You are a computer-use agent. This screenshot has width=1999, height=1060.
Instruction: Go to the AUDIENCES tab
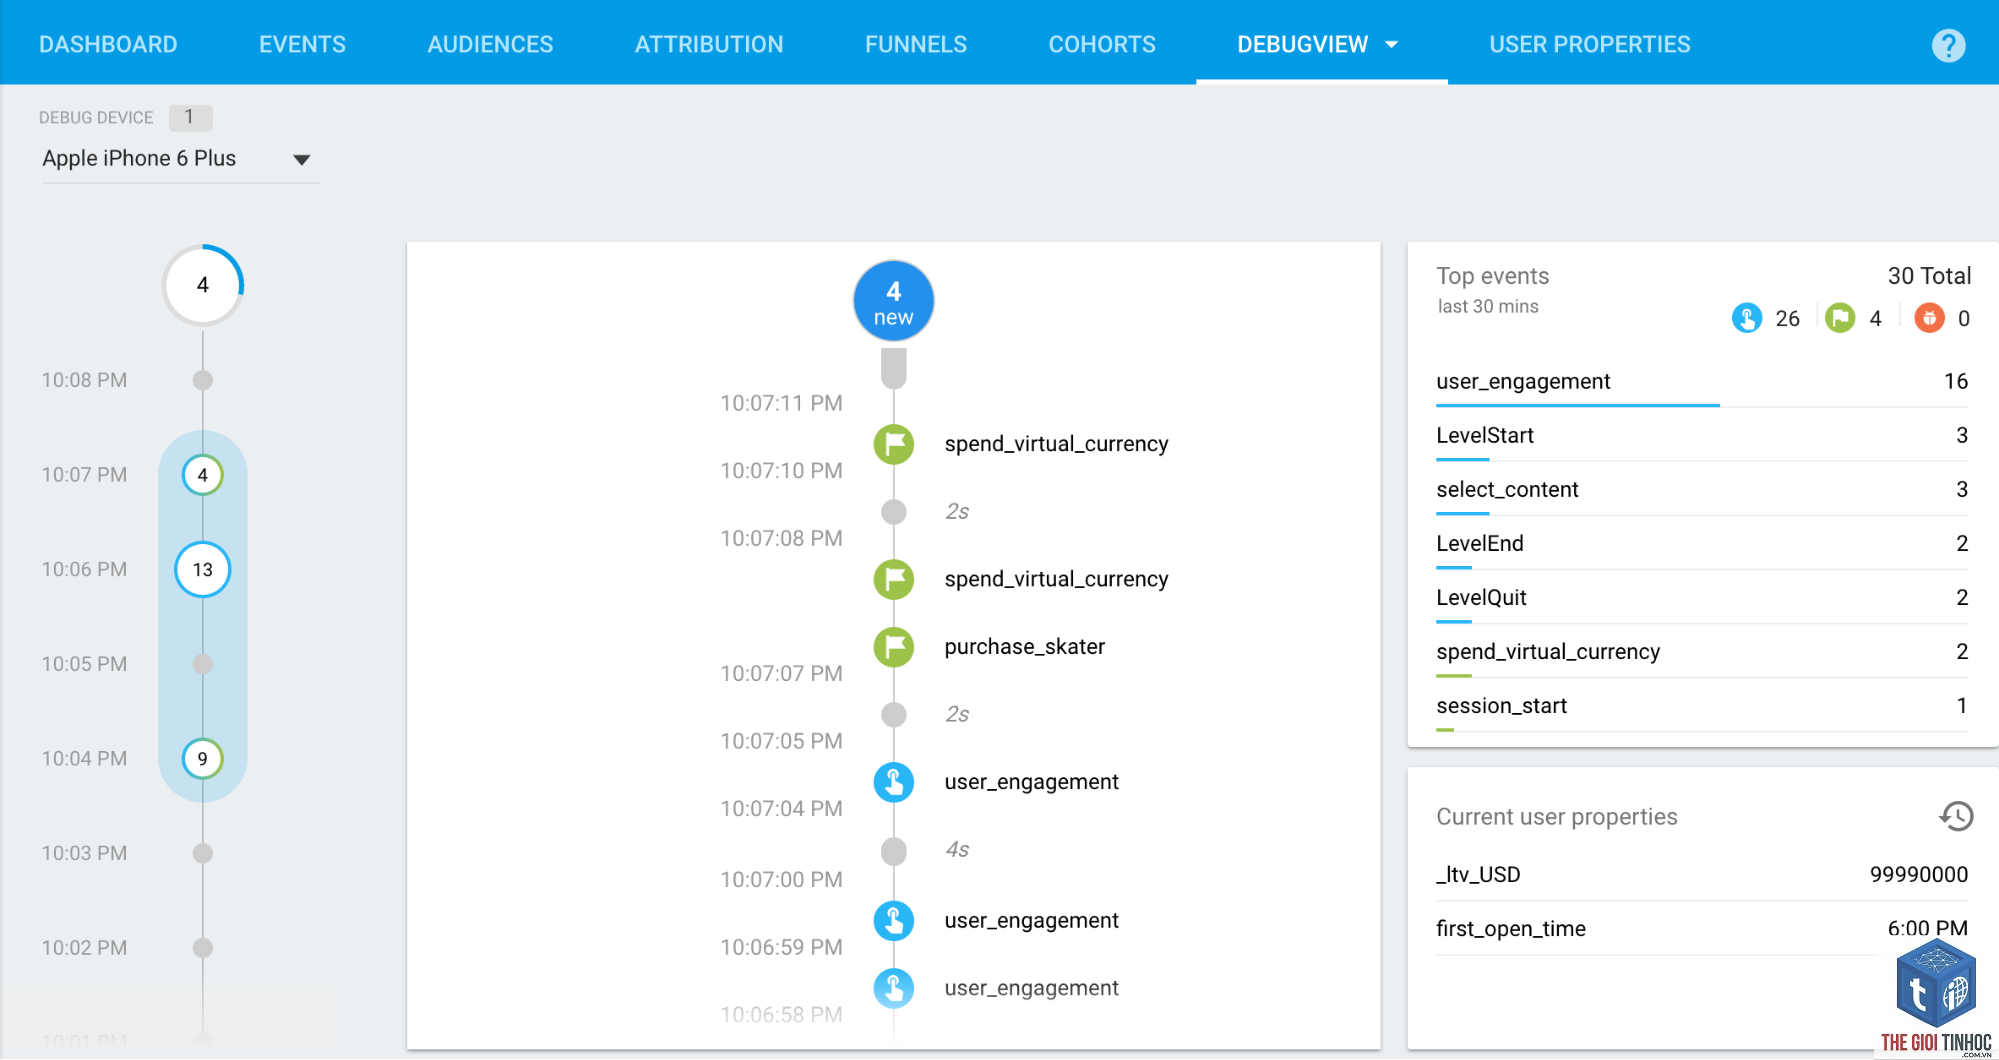pyautogui.click(x=490, y=45)
